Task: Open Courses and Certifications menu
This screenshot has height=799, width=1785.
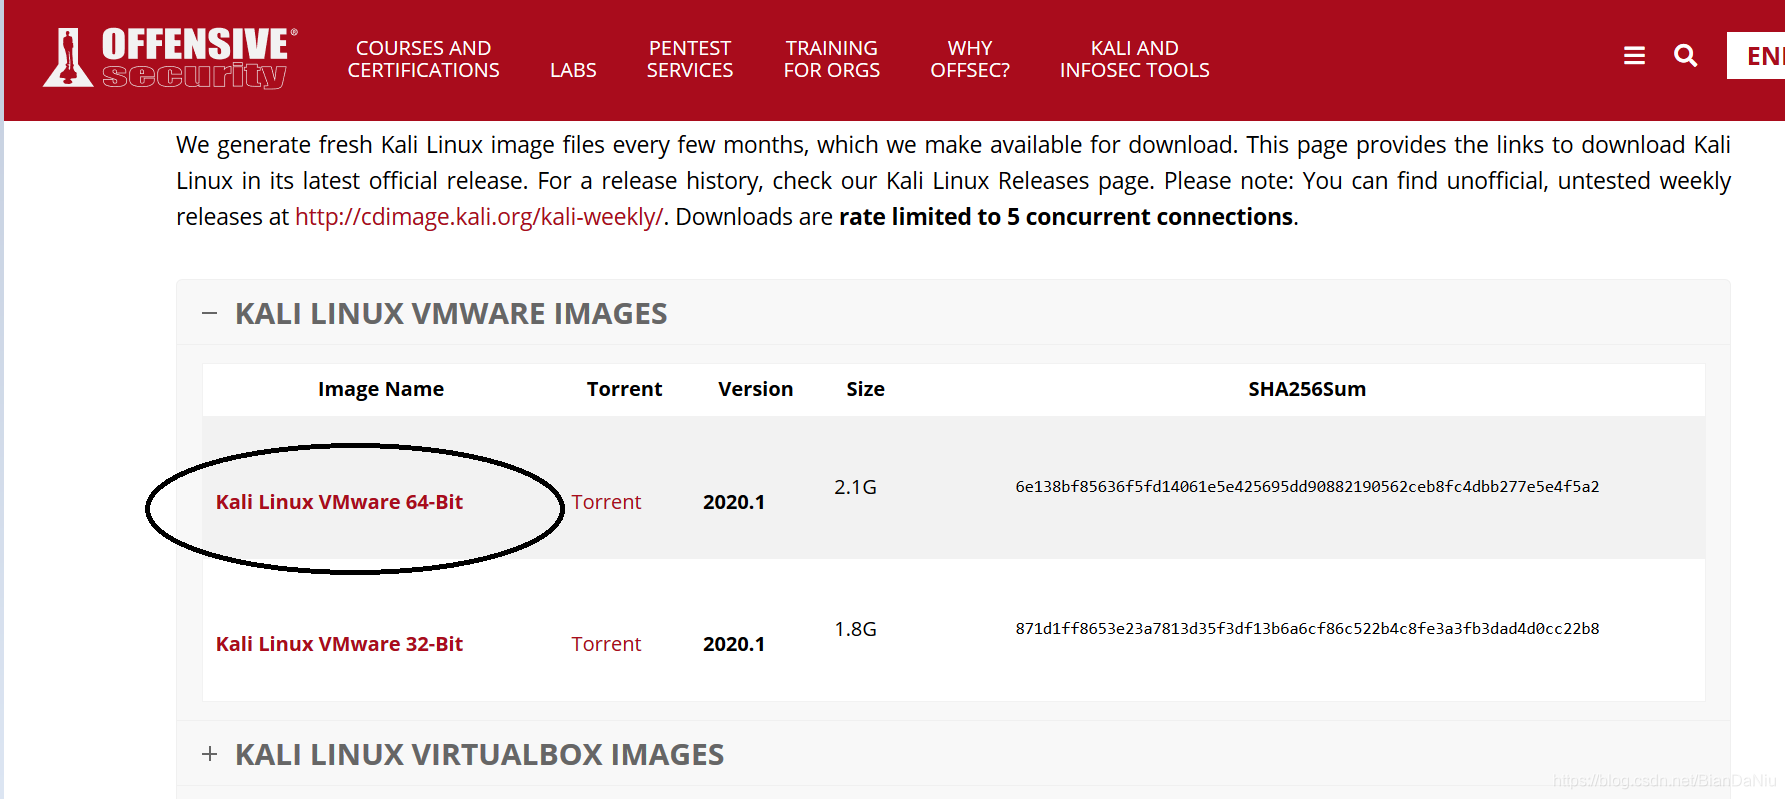Action: tap(424, 59)
